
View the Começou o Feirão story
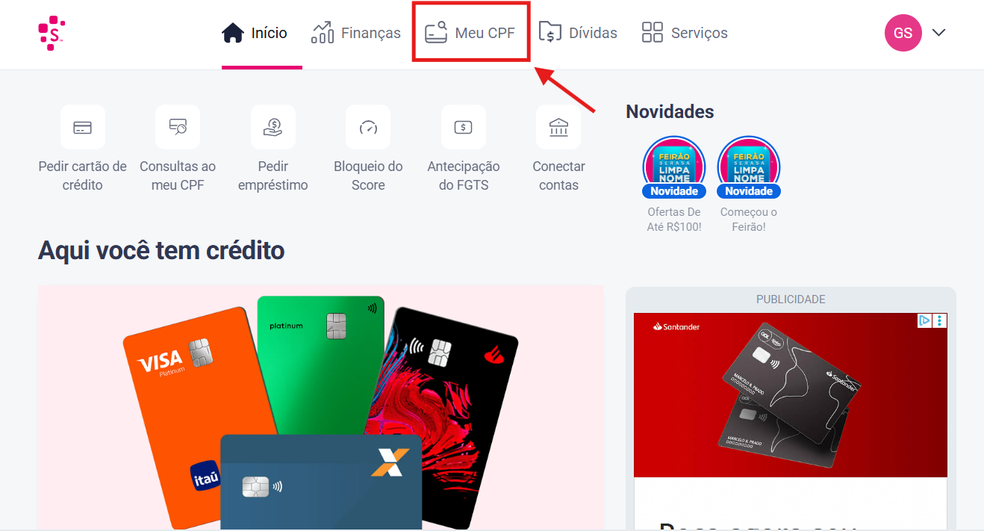click(x=749, y=167)
